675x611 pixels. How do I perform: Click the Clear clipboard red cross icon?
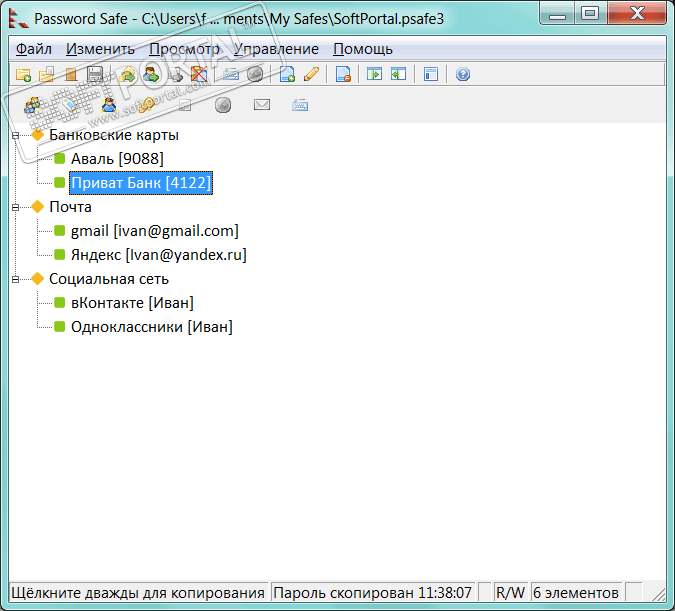click(199, 75)
